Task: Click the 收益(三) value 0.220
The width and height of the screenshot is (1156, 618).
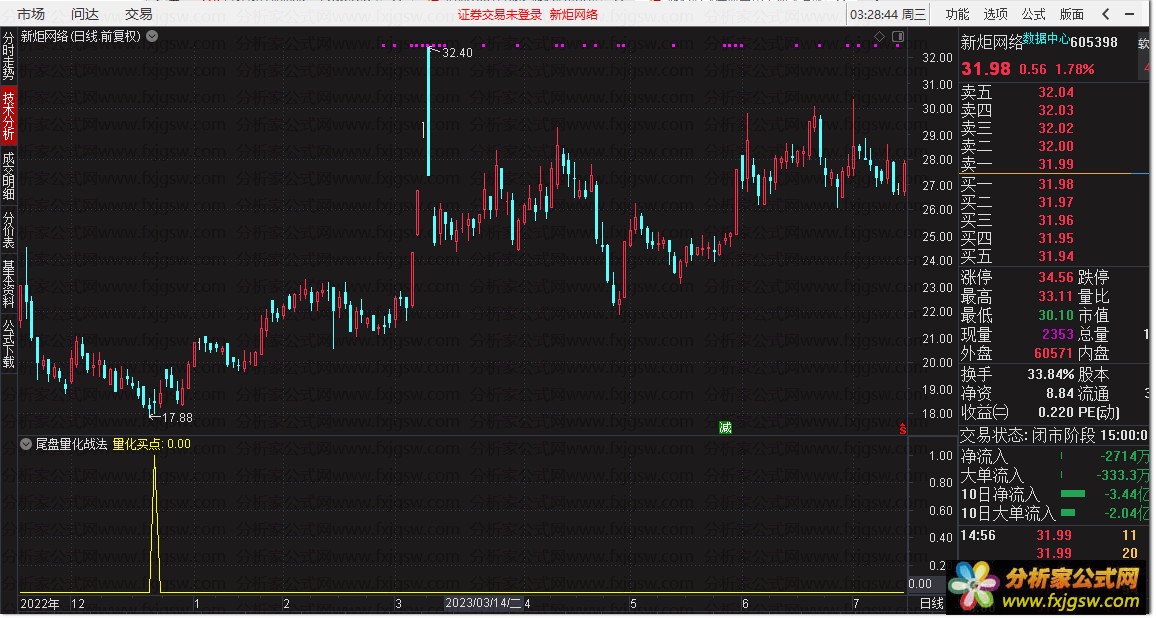Action: [x=1056, y=412]
